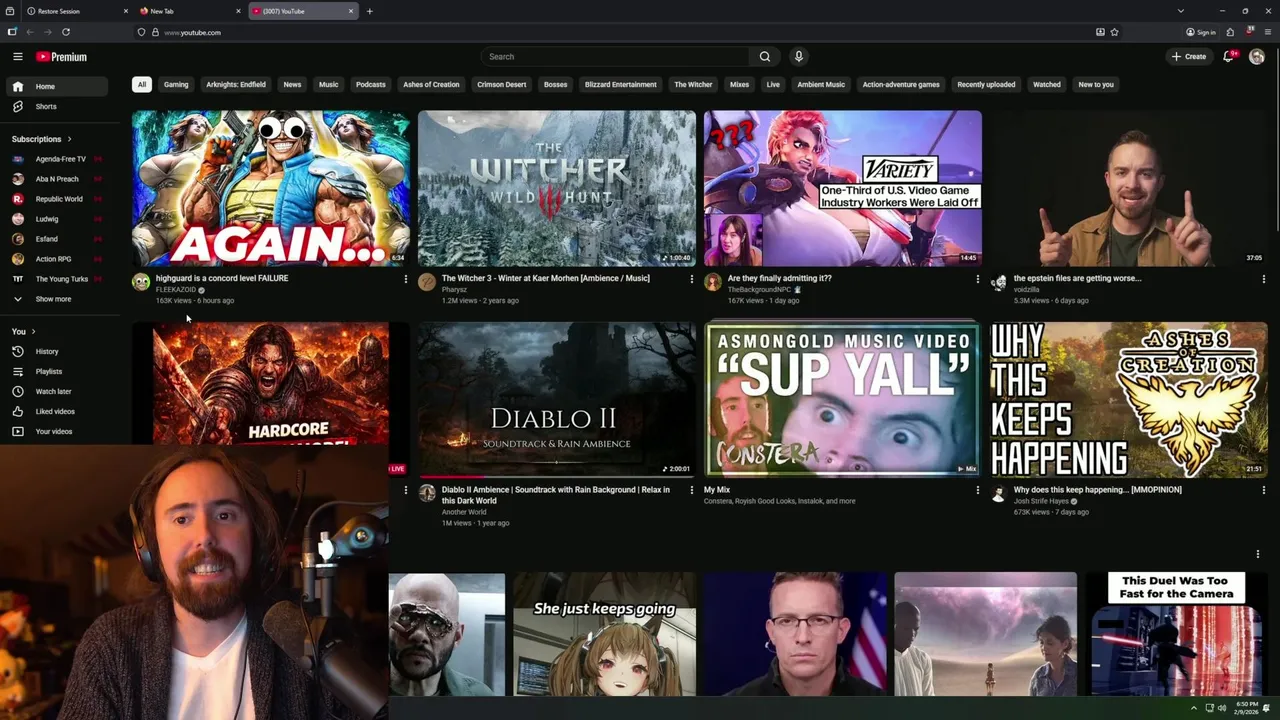Screen dimensions: 1280x720
Task: Click inside the YouTube search field
Action: 615,57
